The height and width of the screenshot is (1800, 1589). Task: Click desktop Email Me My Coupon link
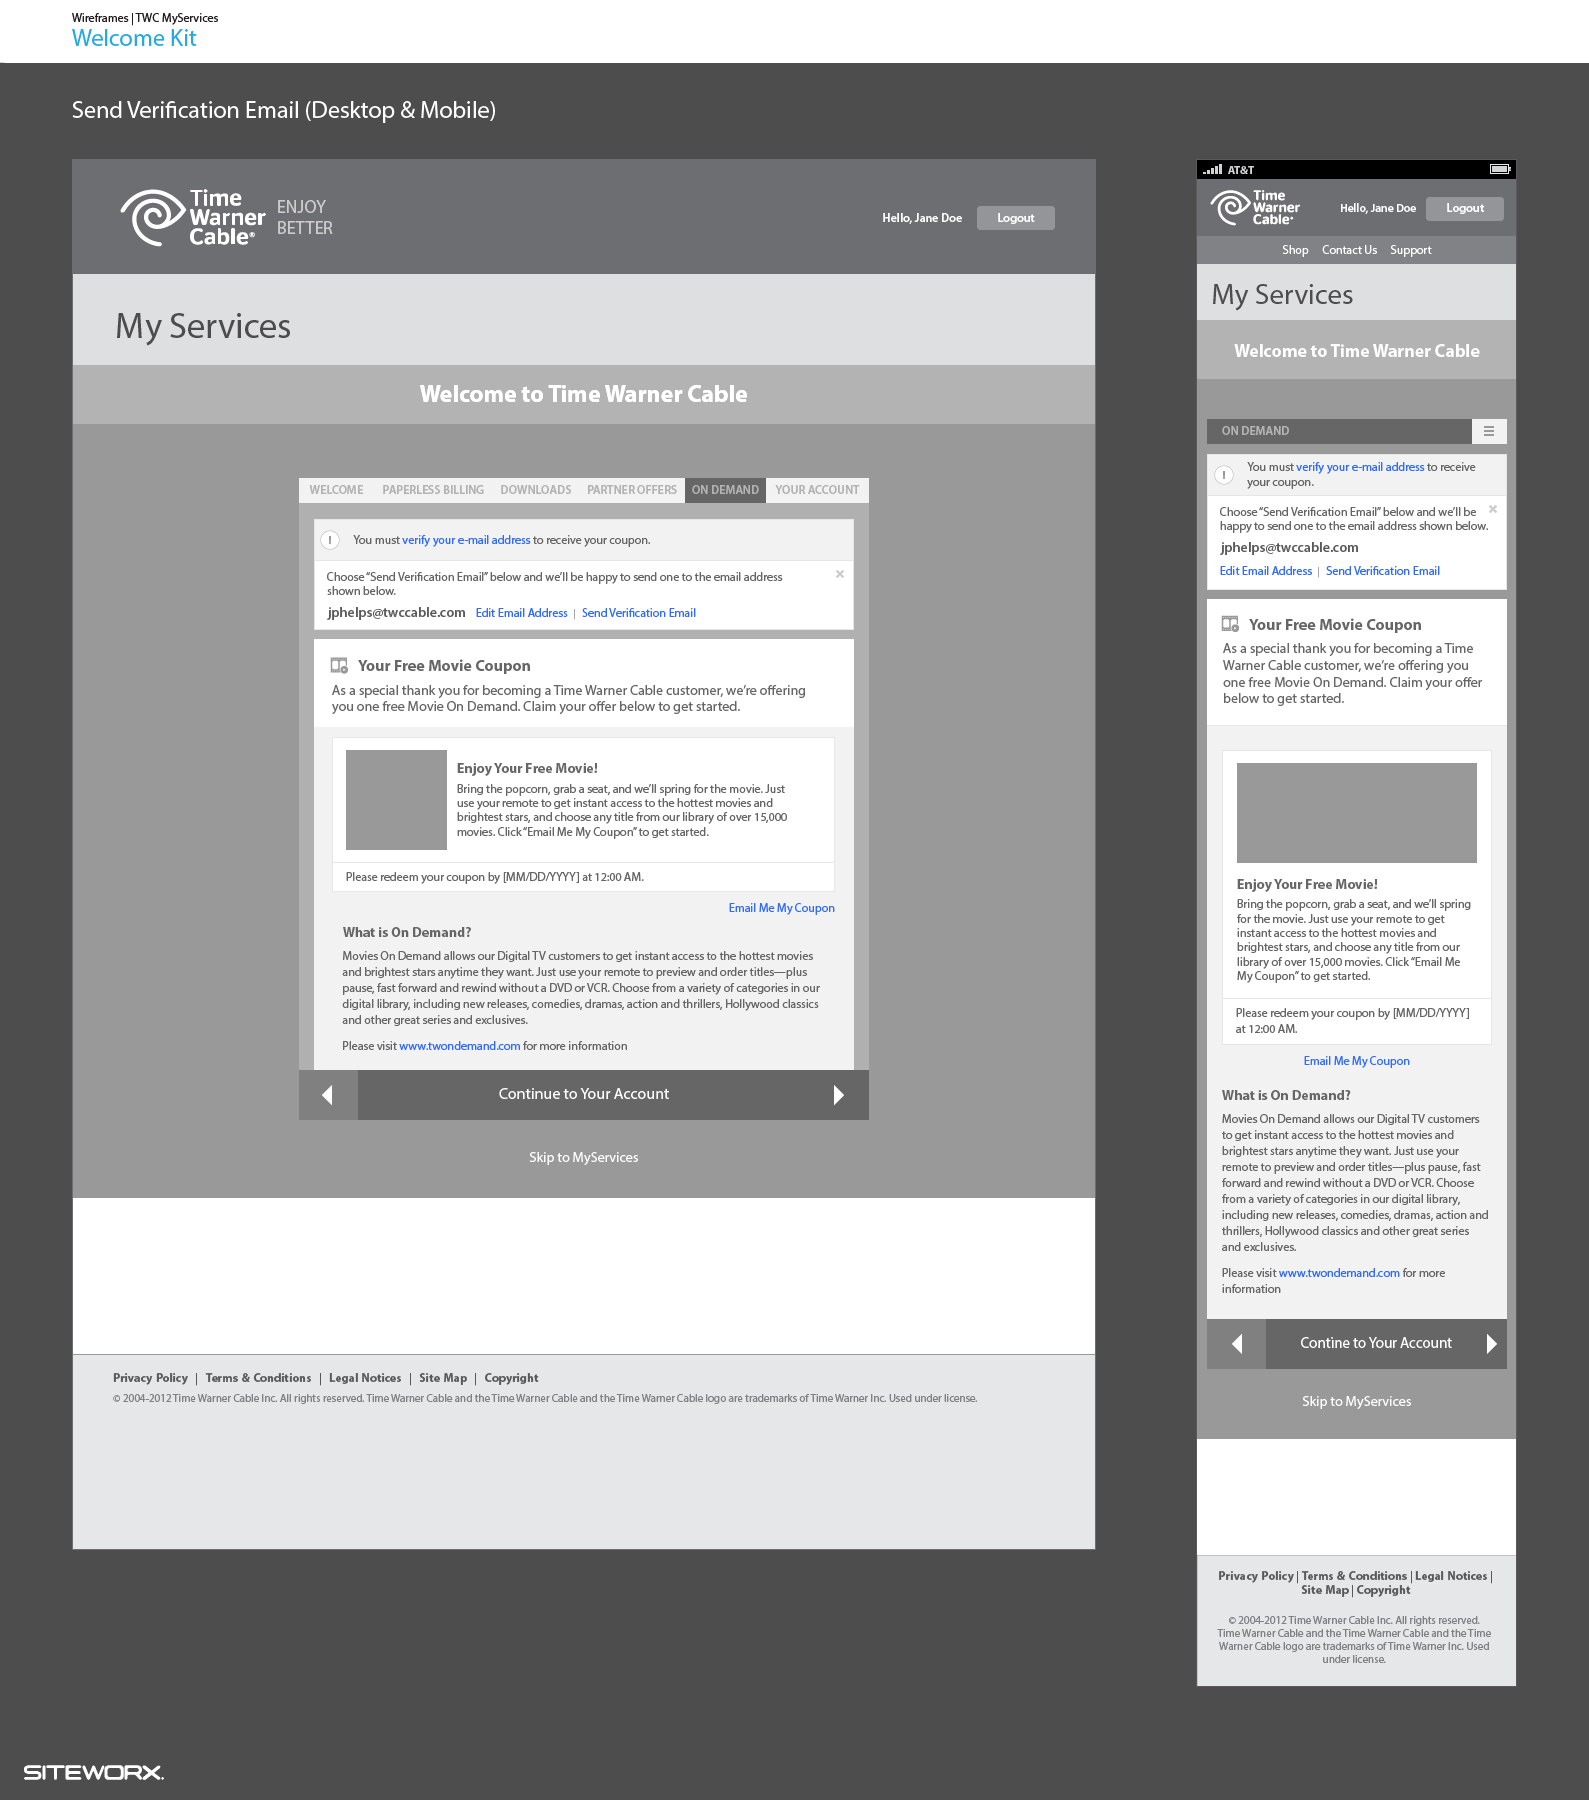coord(781,908)
